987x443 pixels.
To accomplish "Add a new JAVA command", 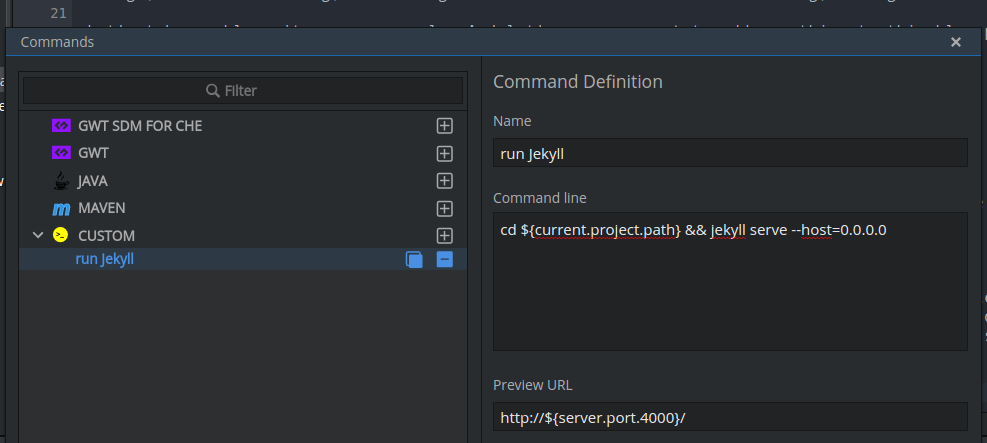I will (444, 181).
